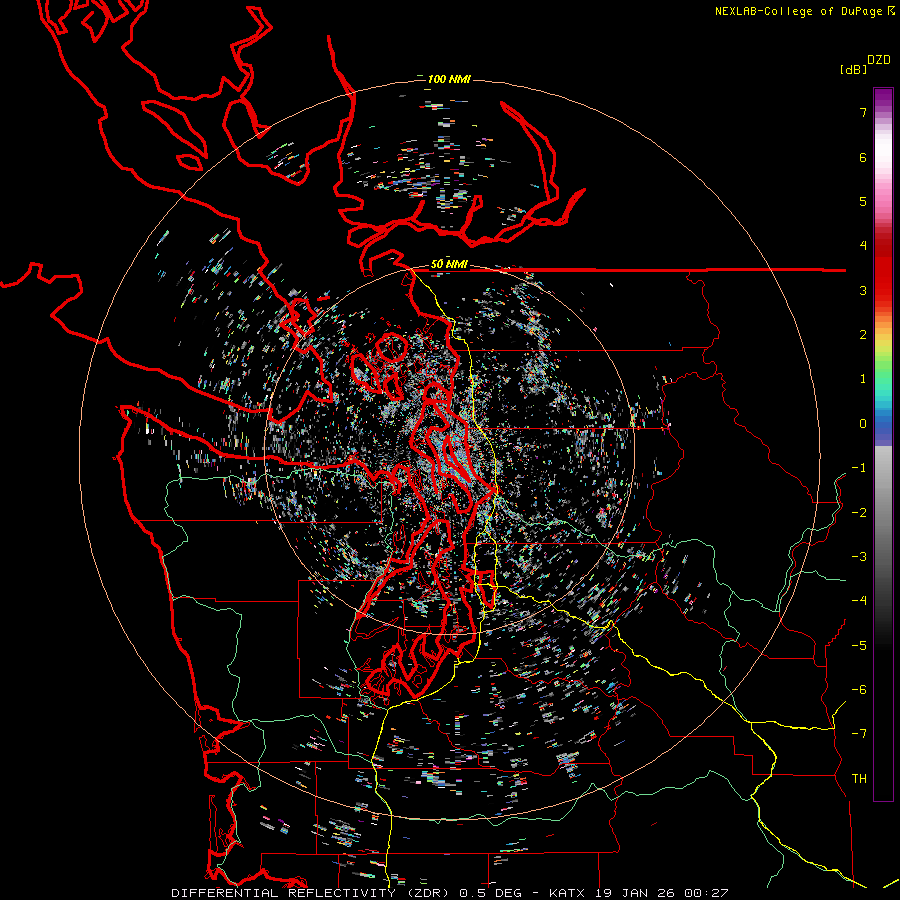Image resolution: width=900 pixels, height=900 pixels.
Task: Click the colorbar value -6 label
Action: click(x=859, y=689)
